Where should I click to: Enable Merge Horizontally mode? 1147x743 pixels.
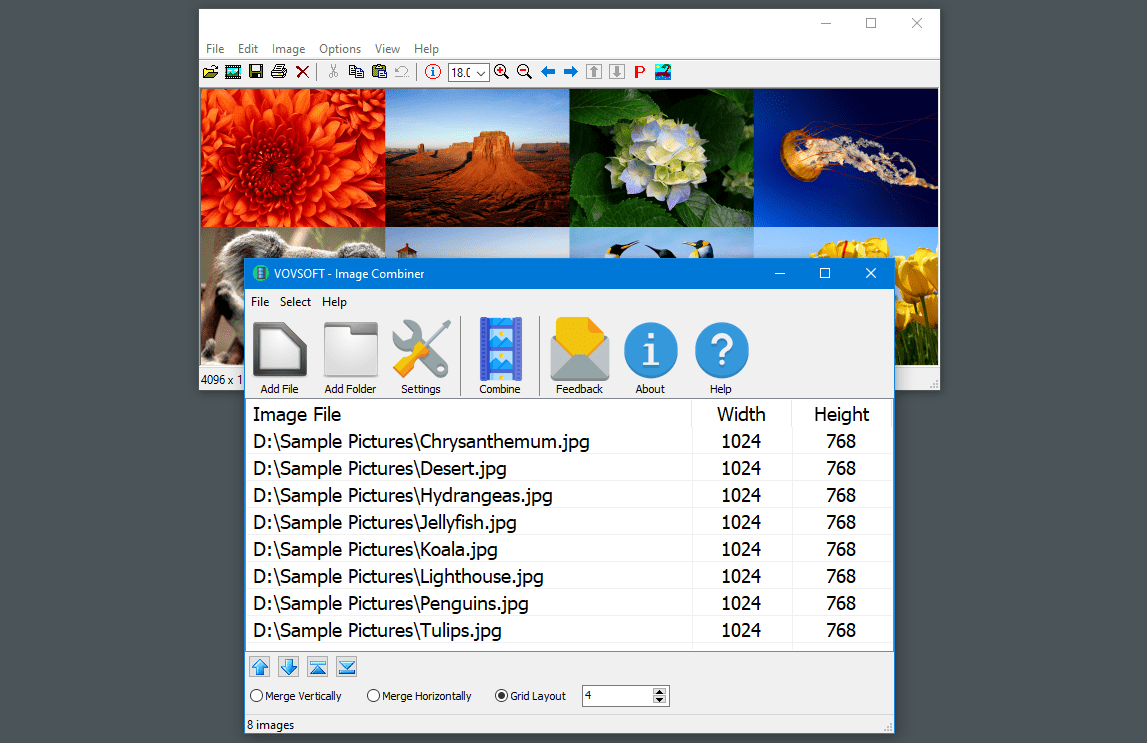click(373, 695)
